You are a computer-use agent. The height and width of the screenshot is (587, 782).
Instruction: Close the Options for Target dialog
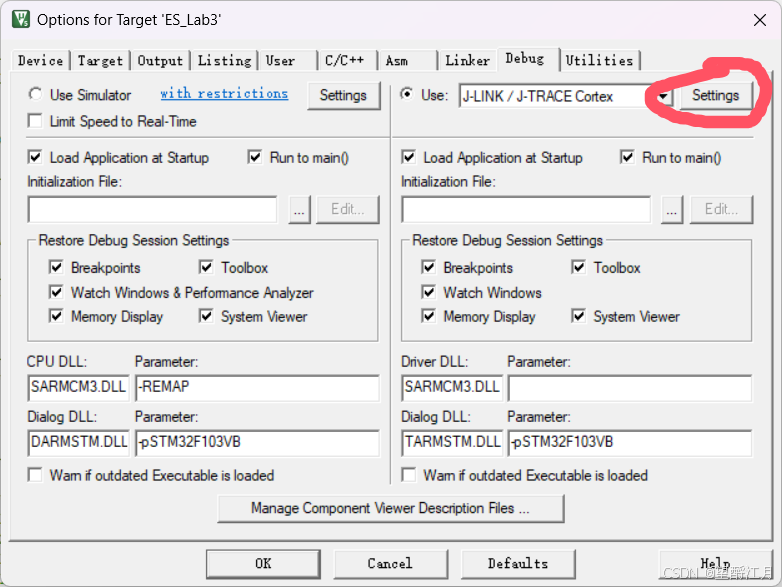click(x=760, y=20)
